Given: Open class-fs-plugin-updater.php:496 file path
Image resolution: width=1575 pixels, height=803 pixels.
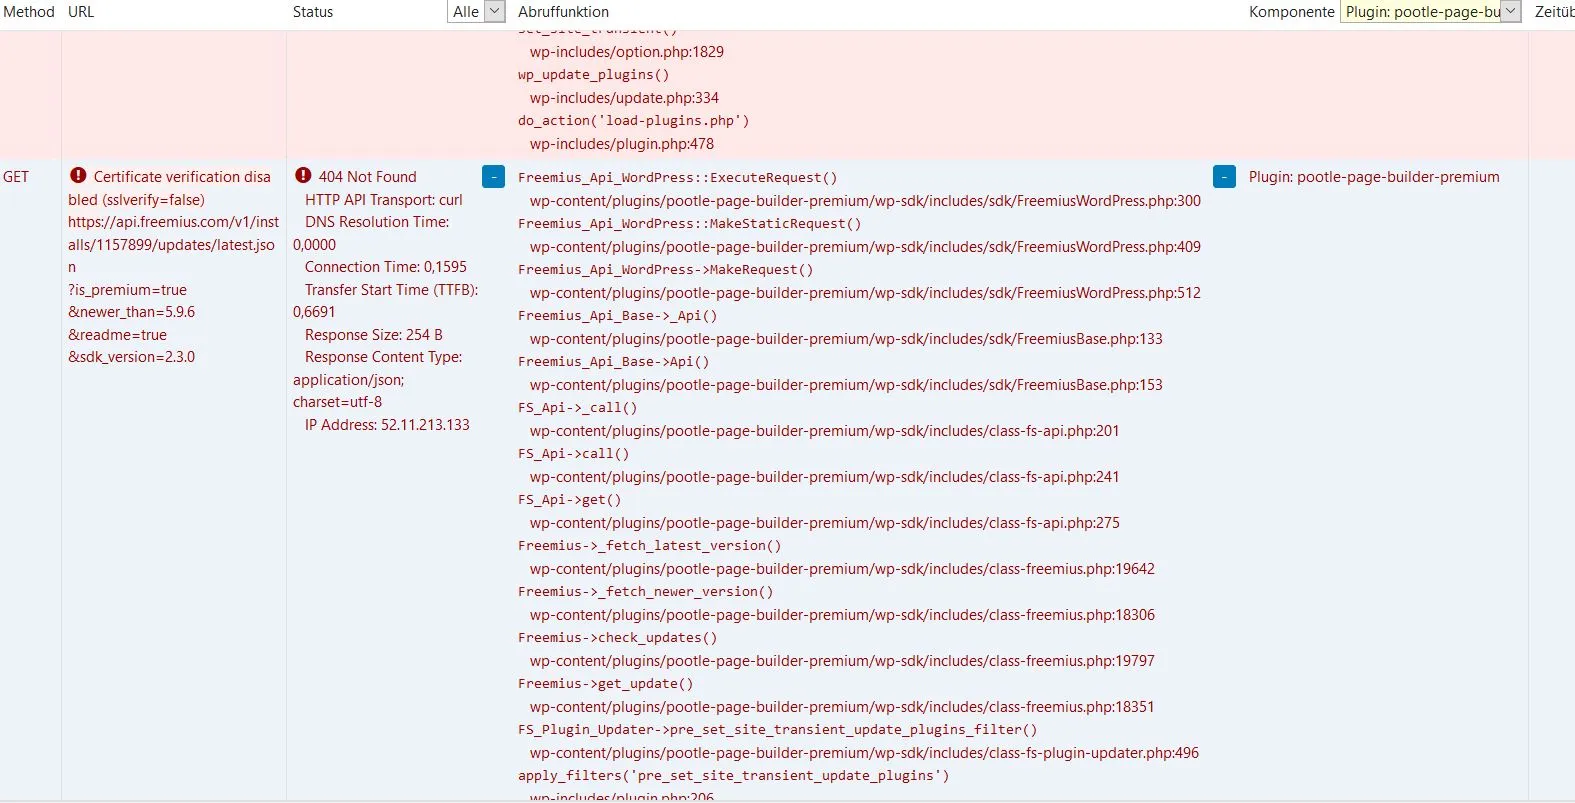Looking at the screenshot, I should 864,753.
